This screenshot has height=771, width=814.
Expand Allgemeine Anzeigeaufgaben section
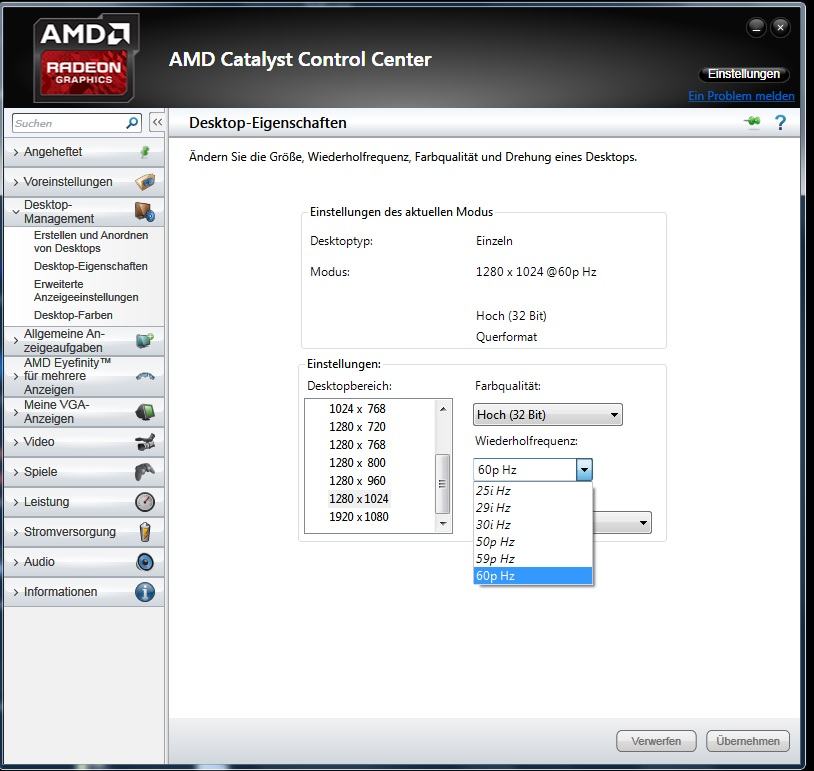84,341
